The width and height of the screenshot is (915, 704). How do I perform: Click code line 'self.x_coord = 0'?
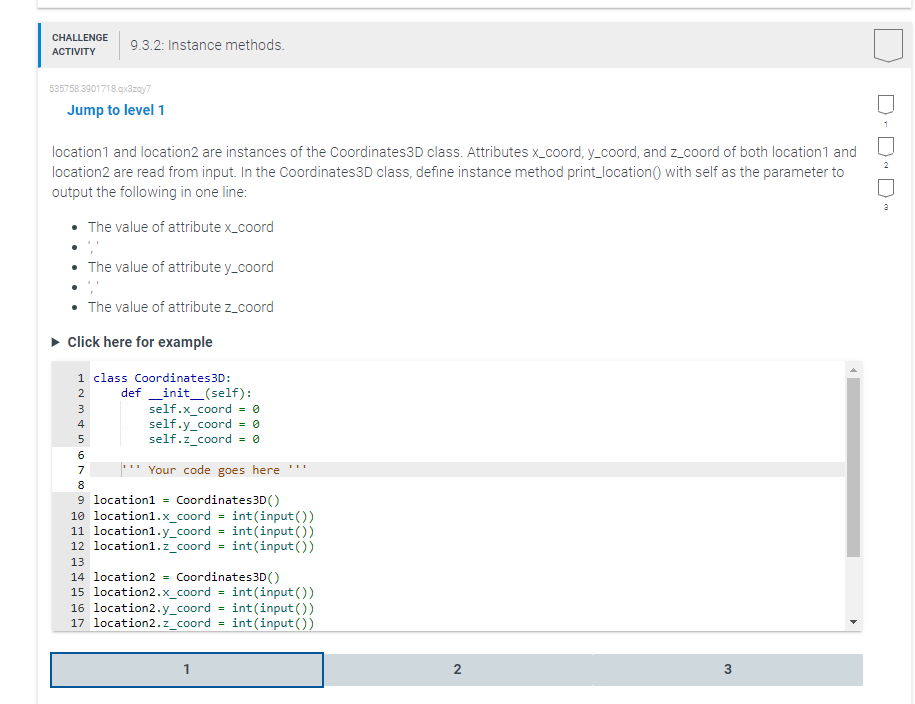point(204,409)
